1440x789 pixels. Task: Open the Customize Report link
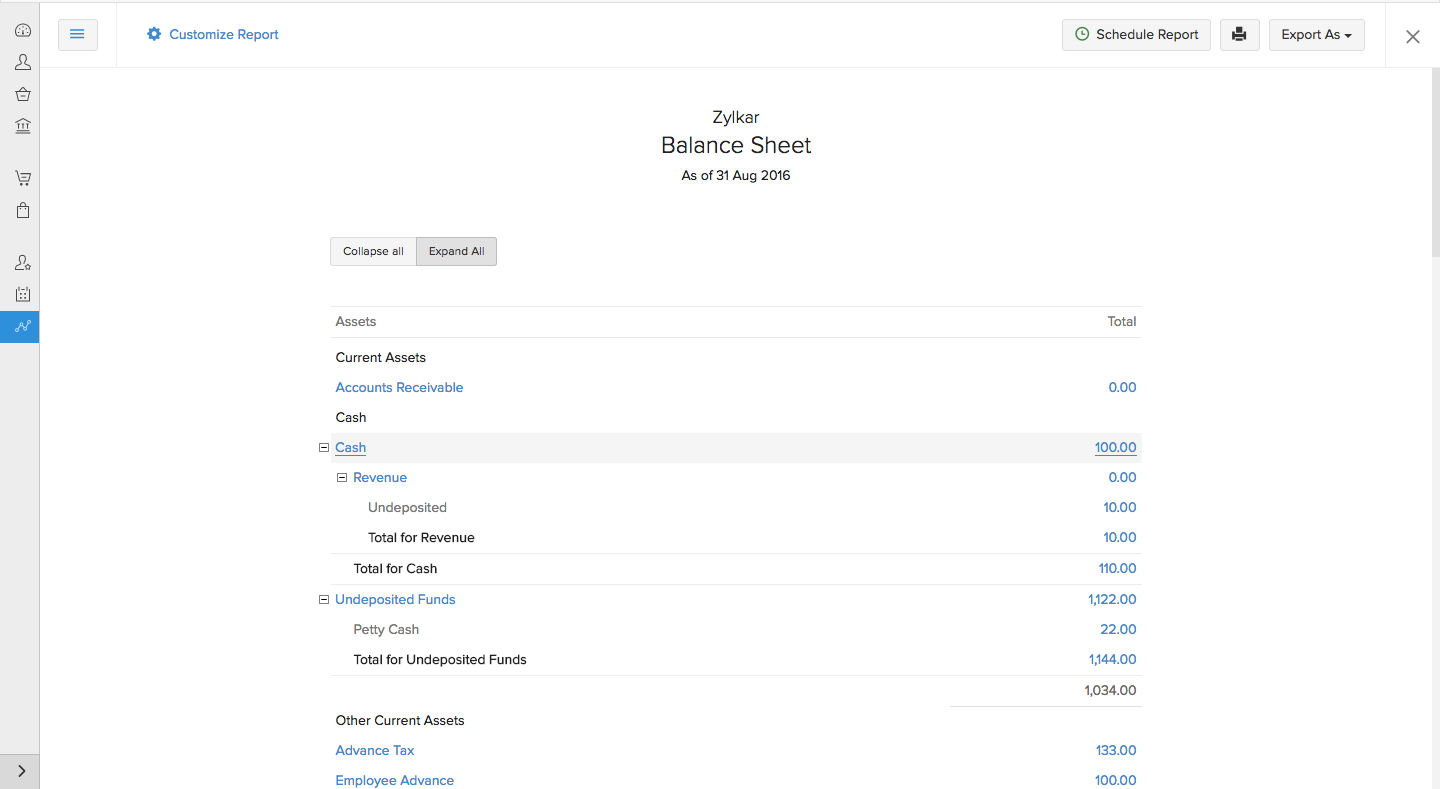(212, 35)
